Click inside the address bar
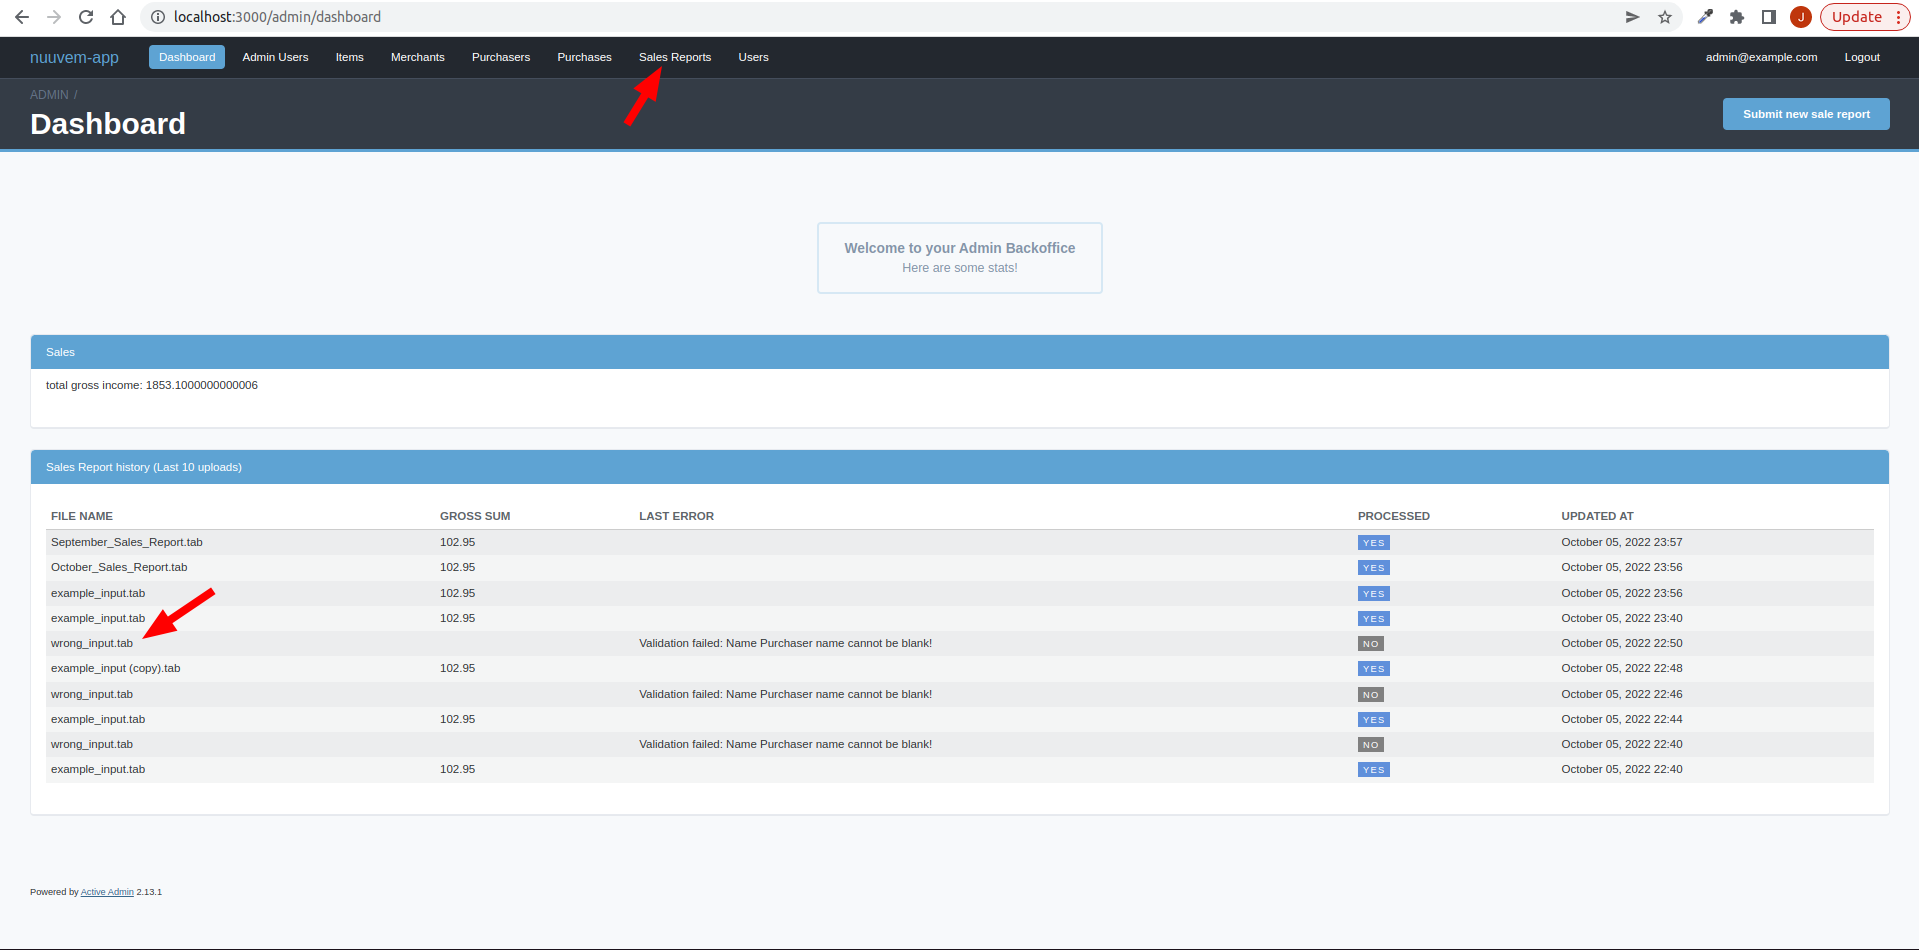1919x950 pixels. click(x=400, y=17)
